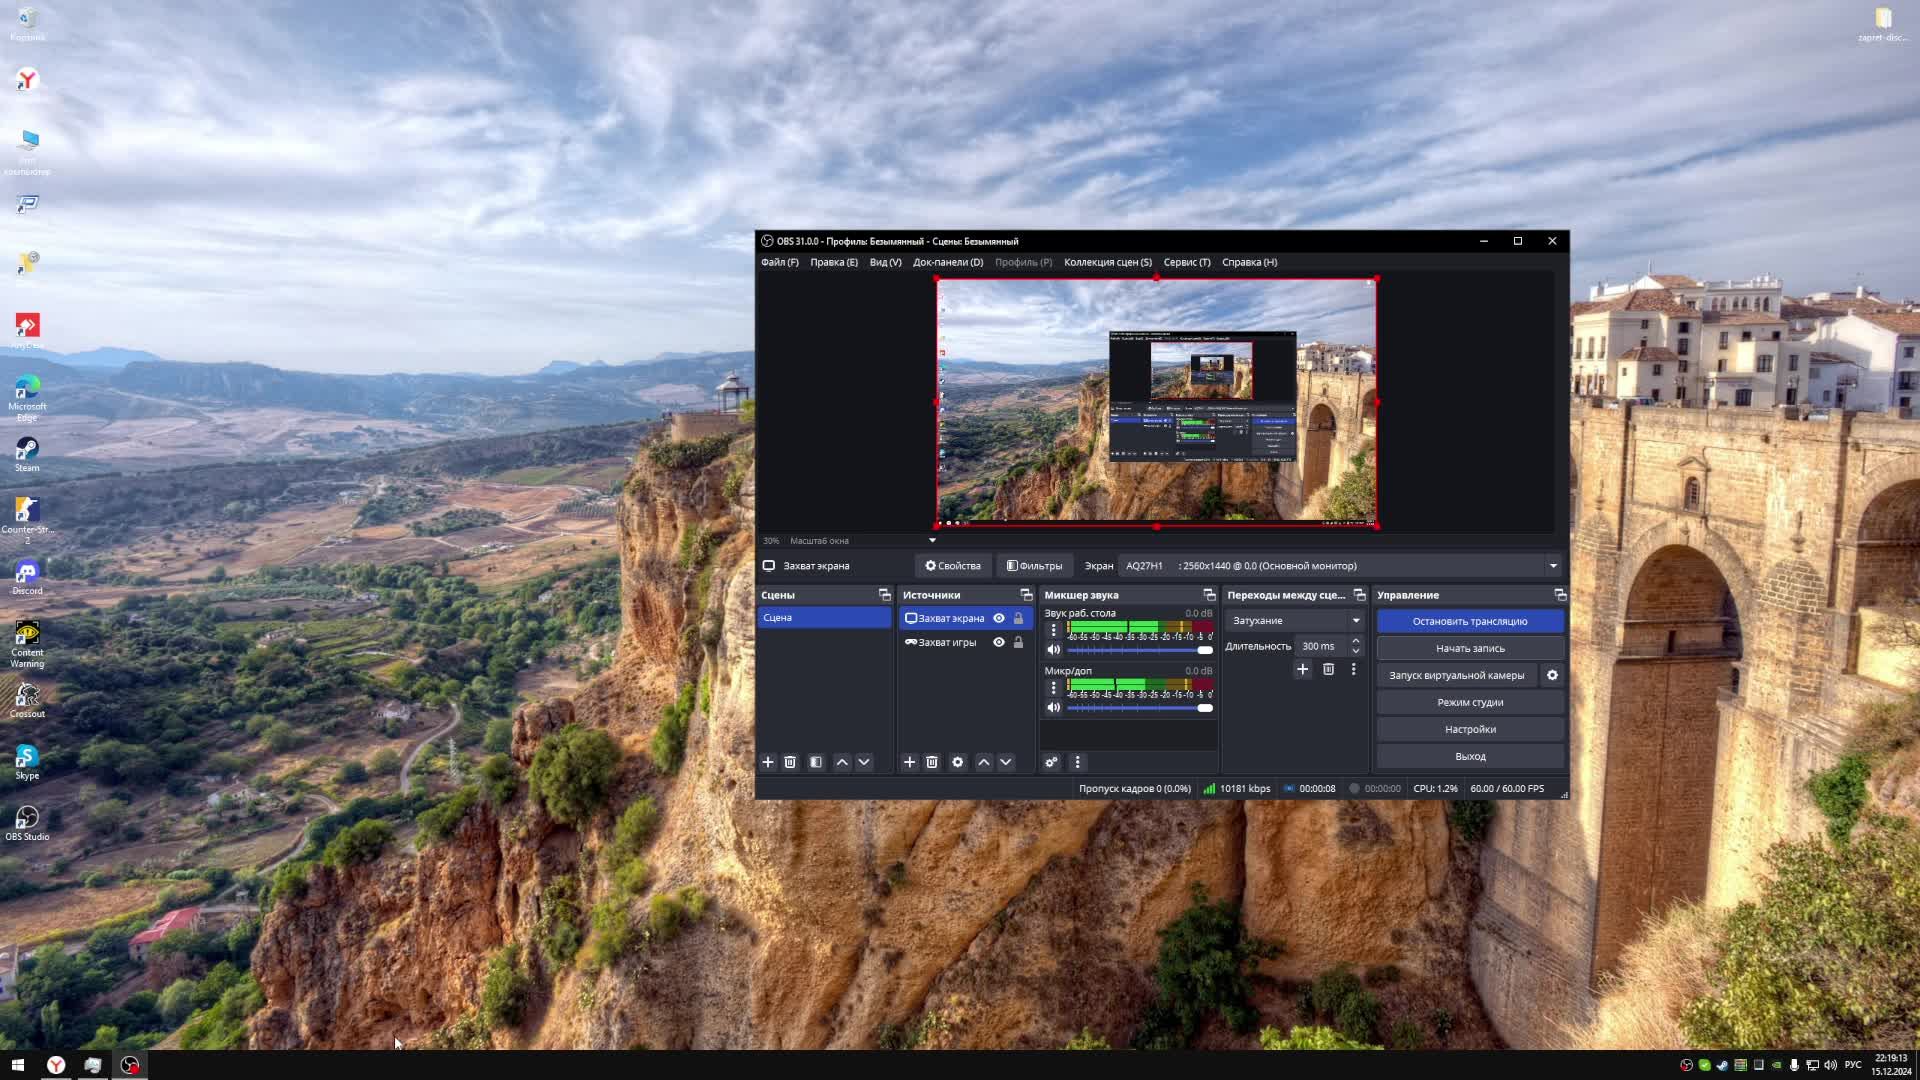Open advanced audio properties gears icon
Screen dimensions: 1920x1080
pos(1051,762)
